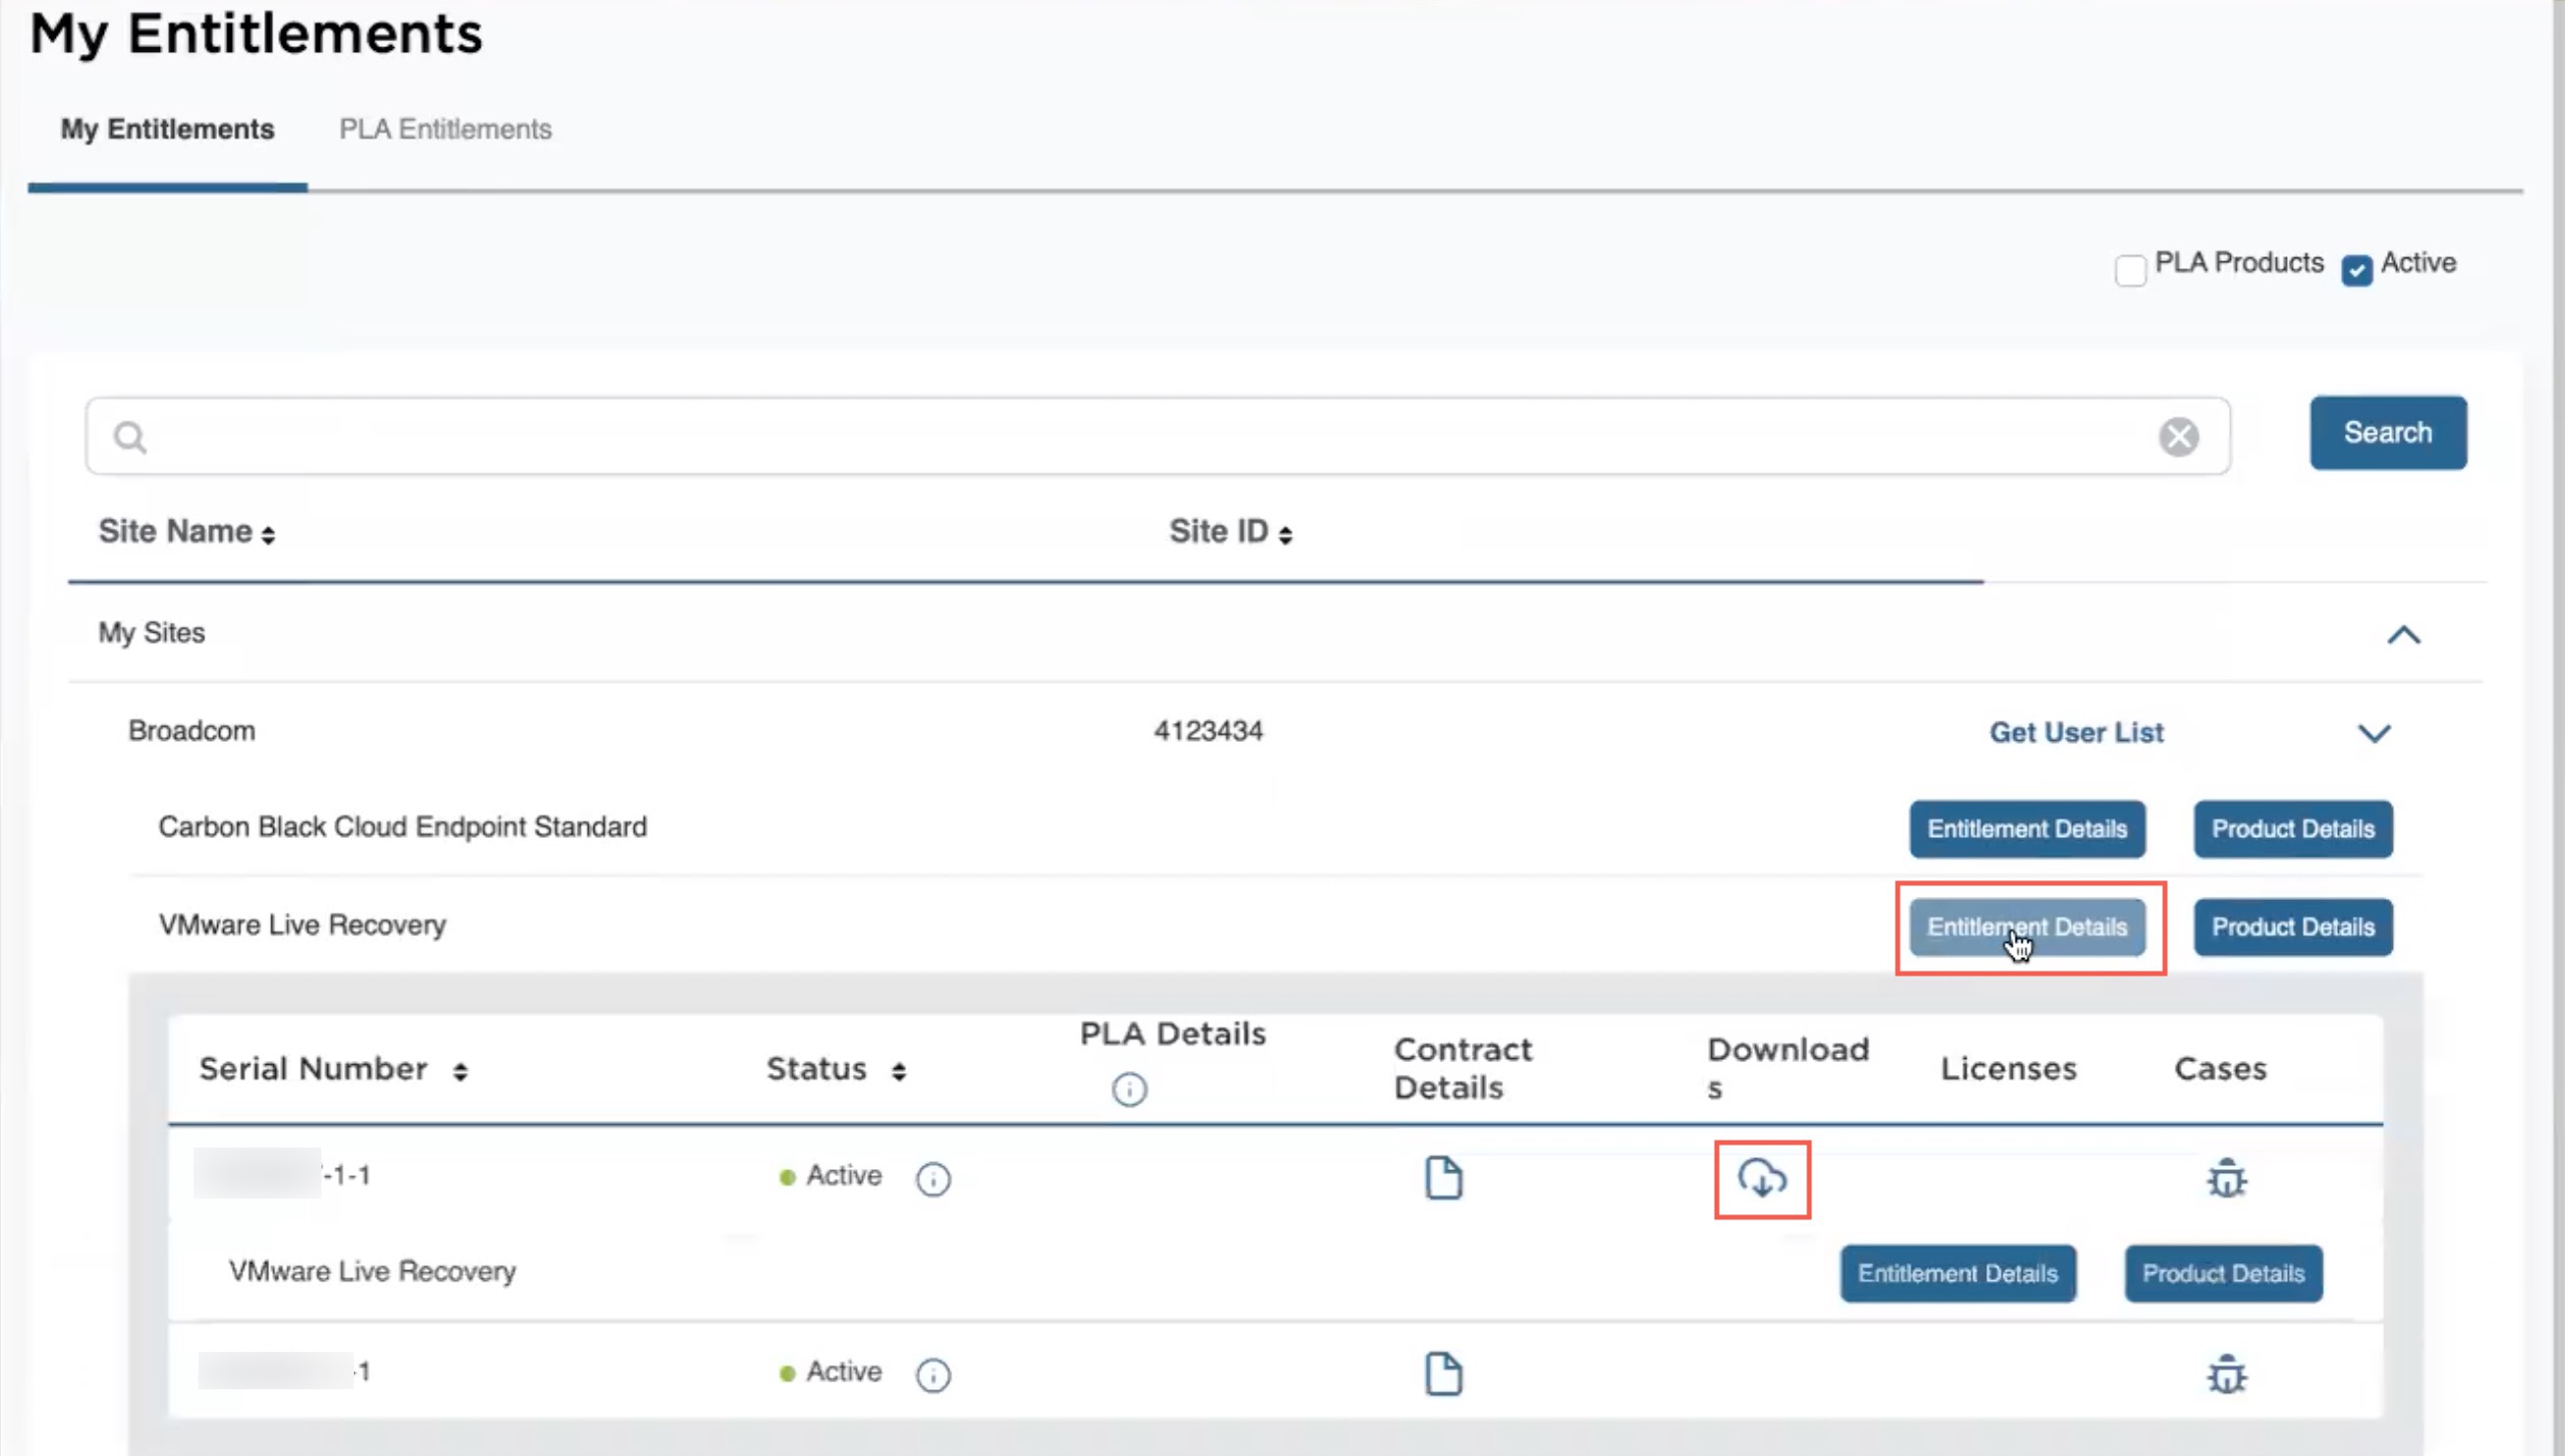Click the PLA Details info icon in column header

tap(1127, 1088)
